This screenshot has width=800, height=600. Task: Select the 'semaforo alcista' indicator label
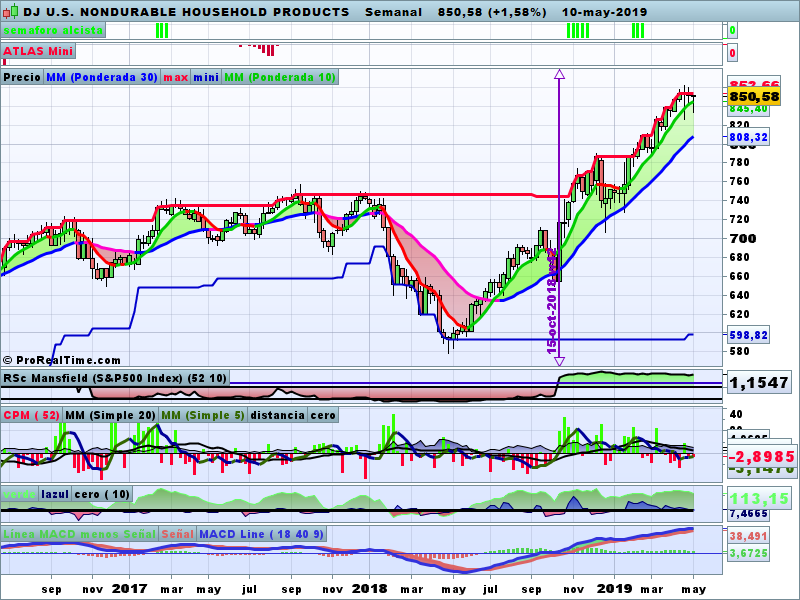(x=53, y=31)
